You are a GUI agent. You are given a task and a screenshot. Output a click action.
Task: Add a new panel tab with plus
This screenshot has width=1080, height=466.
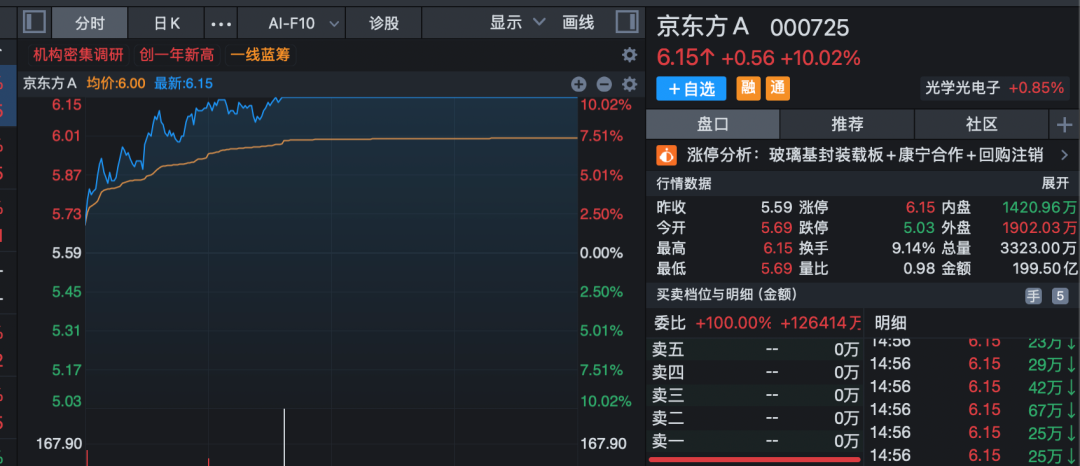1065,125
